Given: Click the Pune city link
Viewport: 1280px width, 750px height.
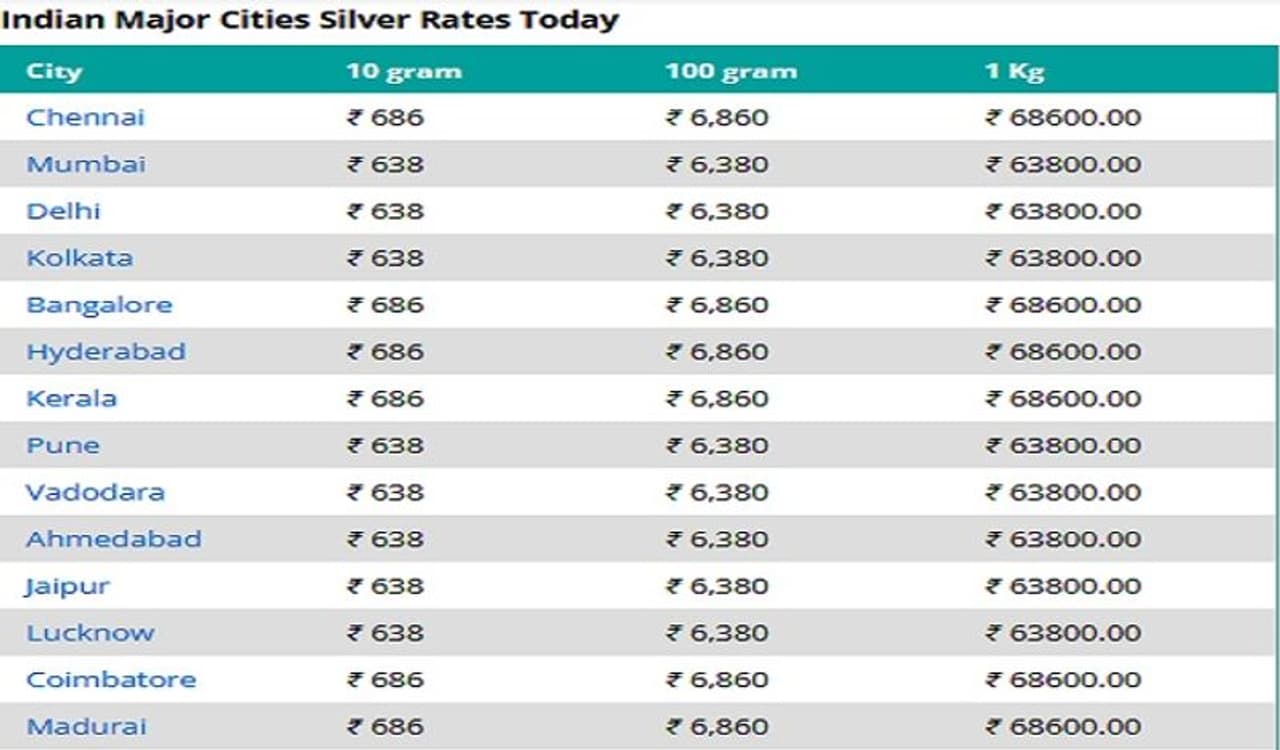Looking at the screenshot, I should [x=63, y=445].
